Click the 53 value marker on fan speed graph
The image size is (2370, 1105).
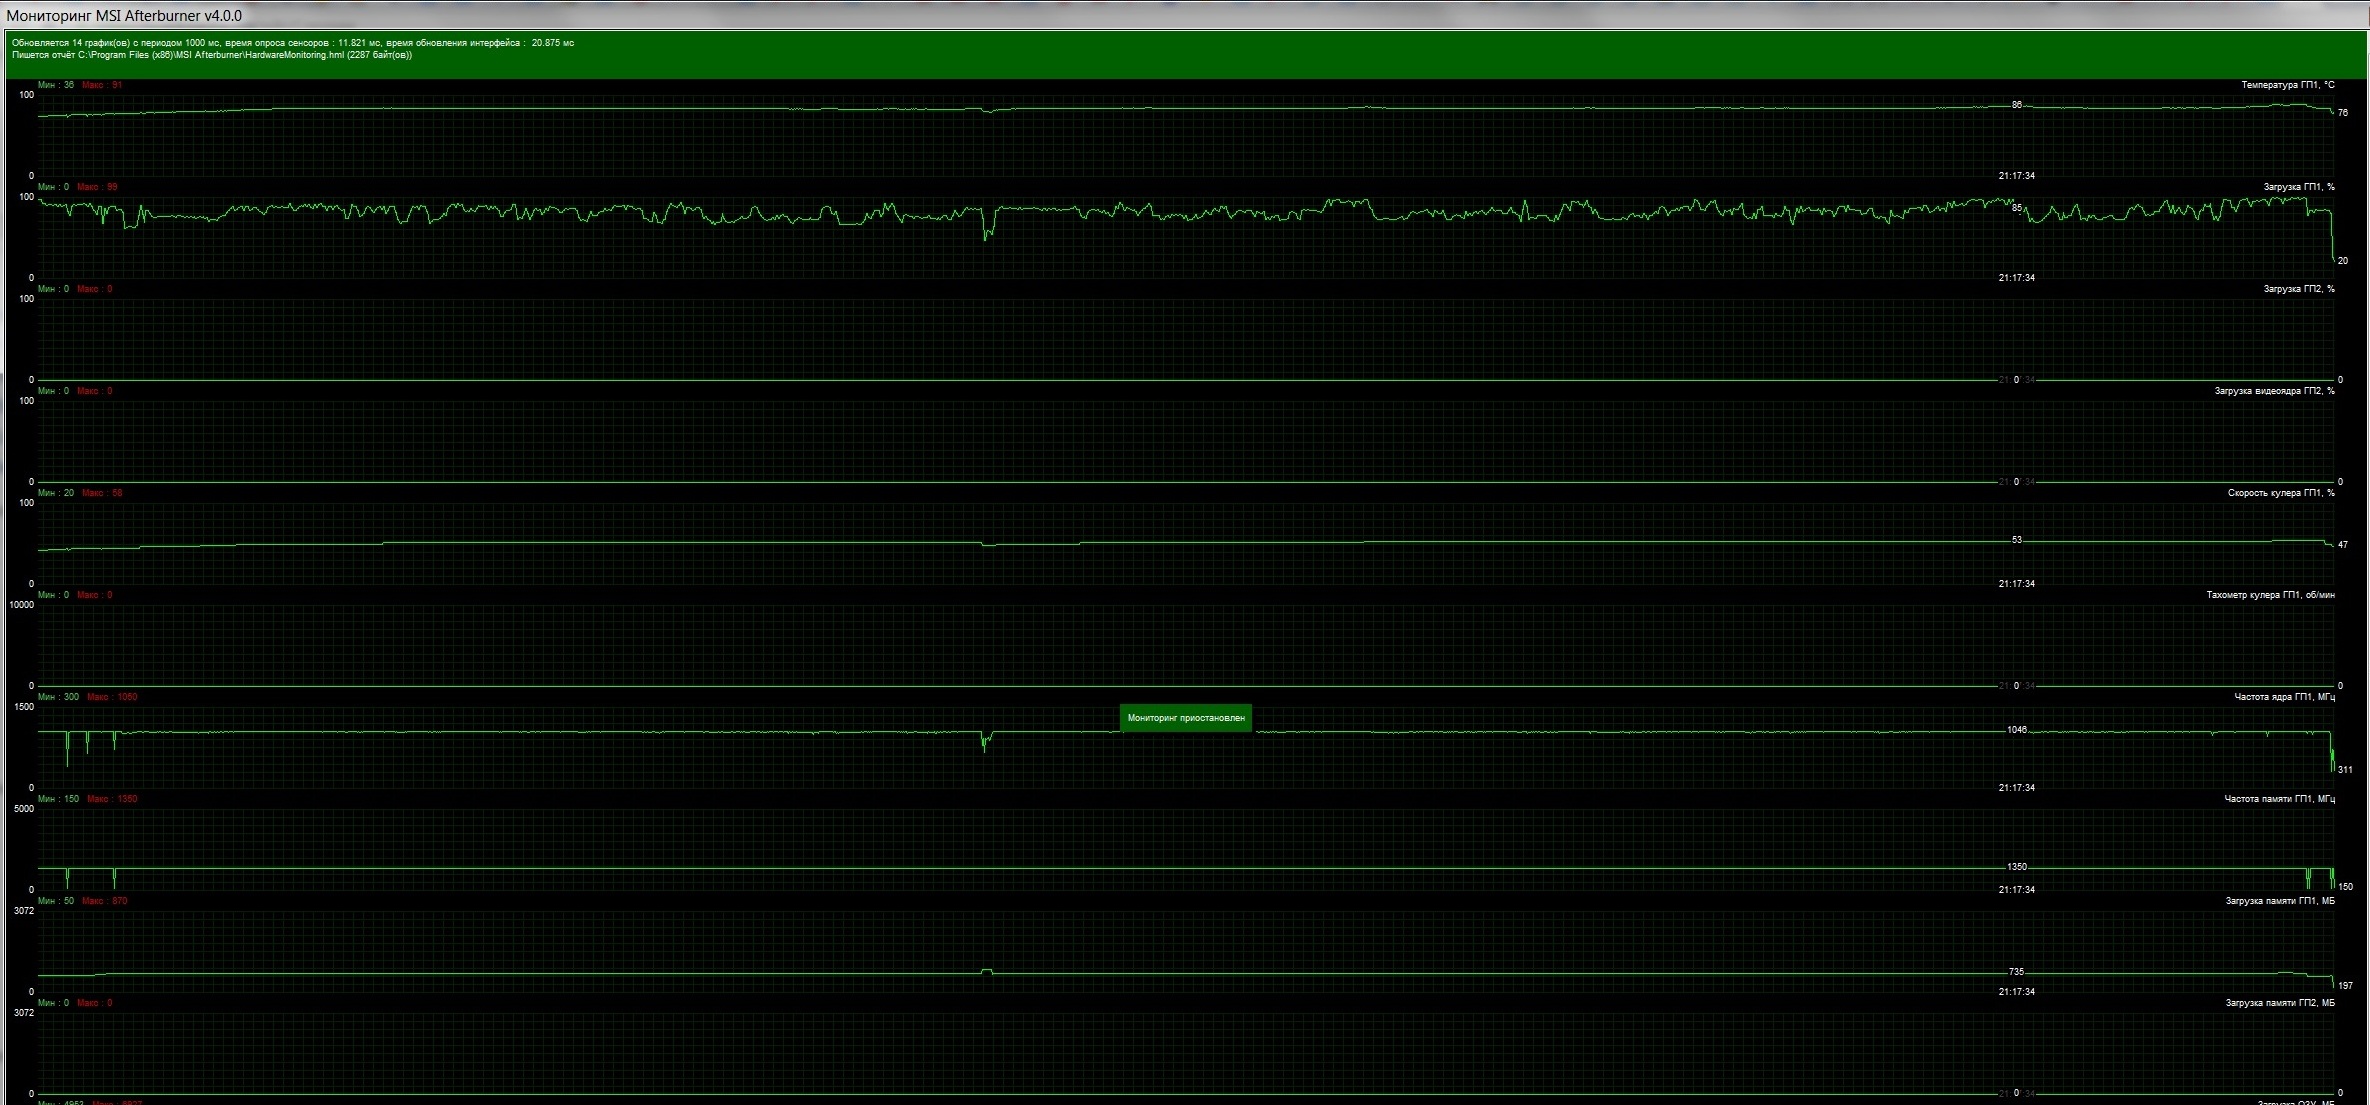(x=2016, y=540)
